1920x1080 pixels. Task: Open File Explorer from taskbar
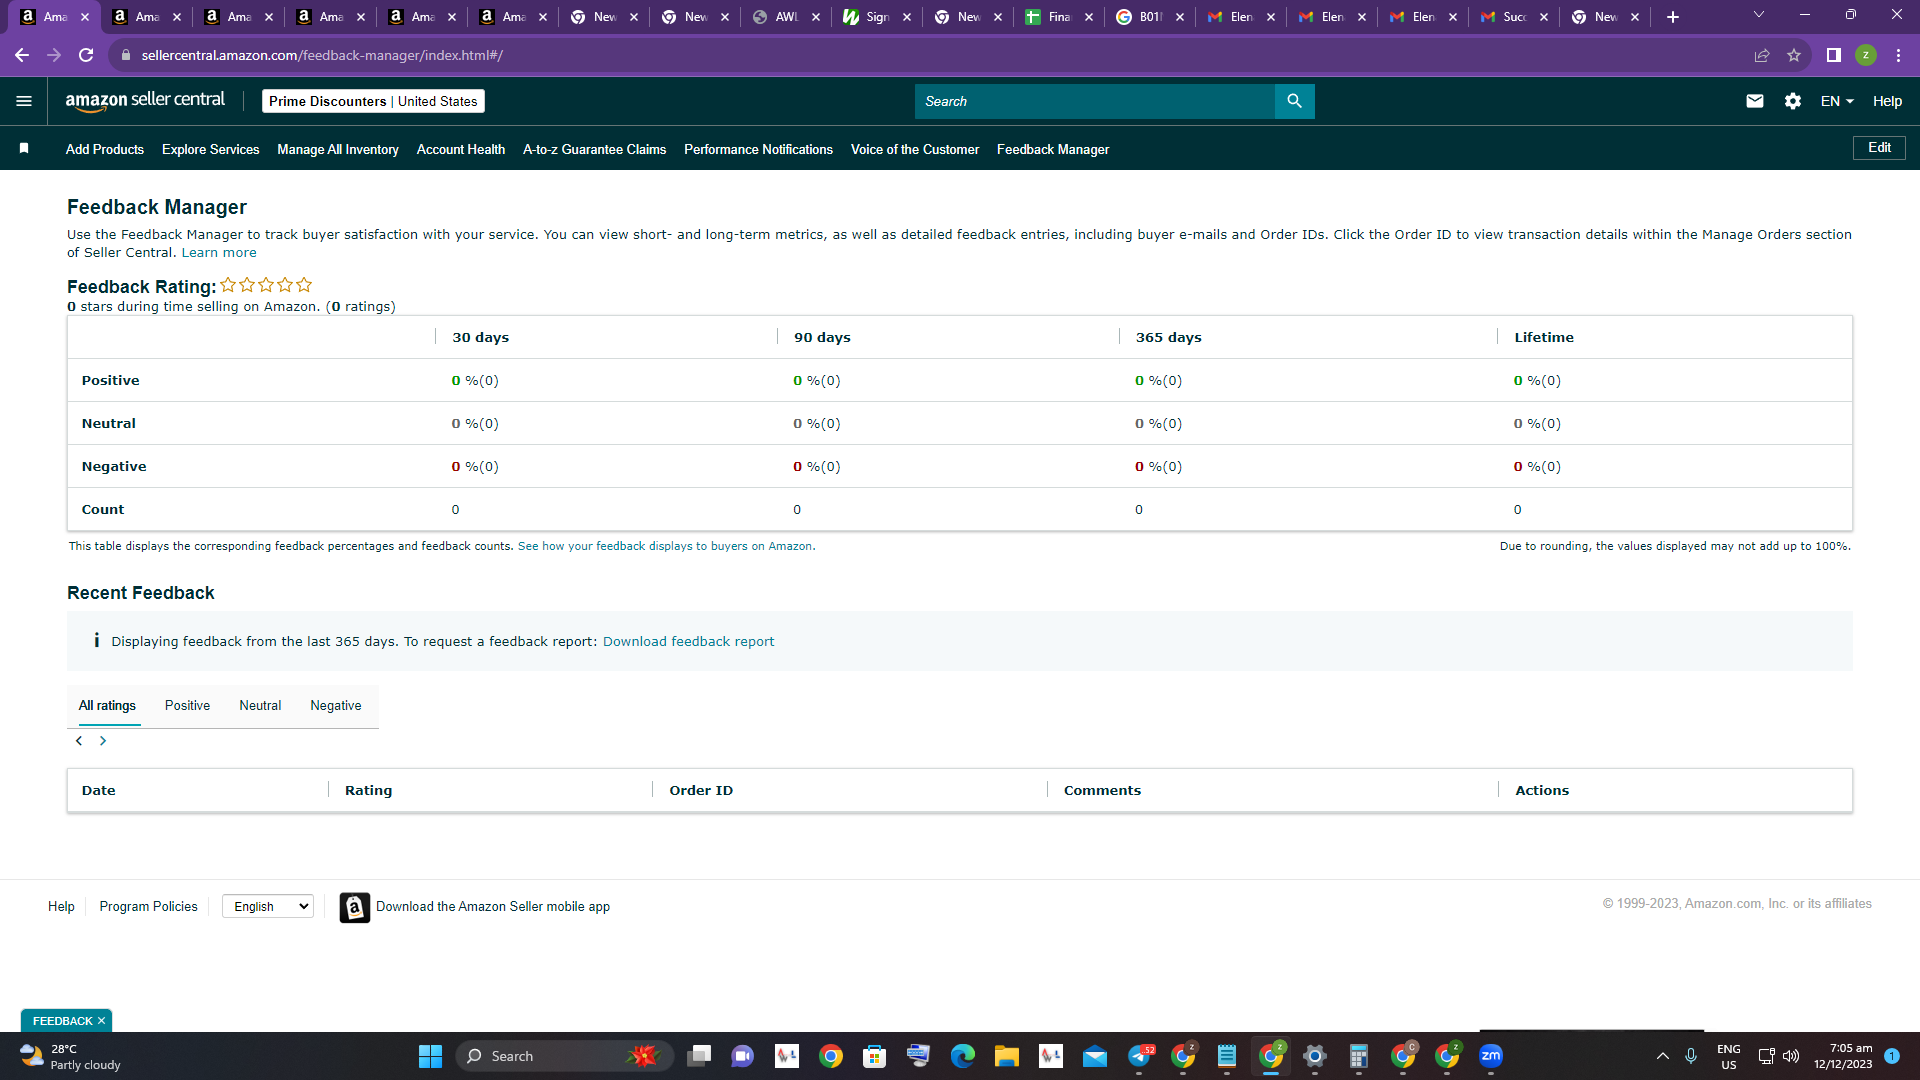click(1006, 1056)
